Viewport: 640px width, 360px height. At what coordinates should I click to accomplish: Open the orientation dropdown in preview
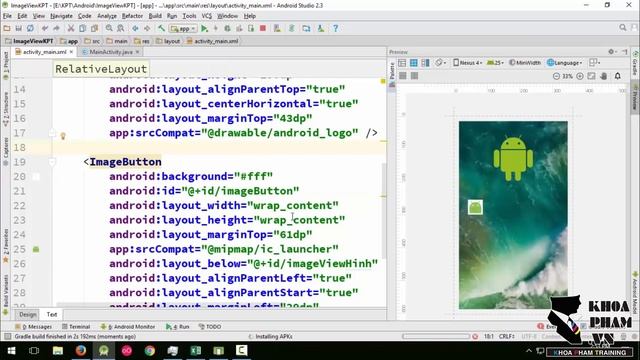(x=440, y=63)
